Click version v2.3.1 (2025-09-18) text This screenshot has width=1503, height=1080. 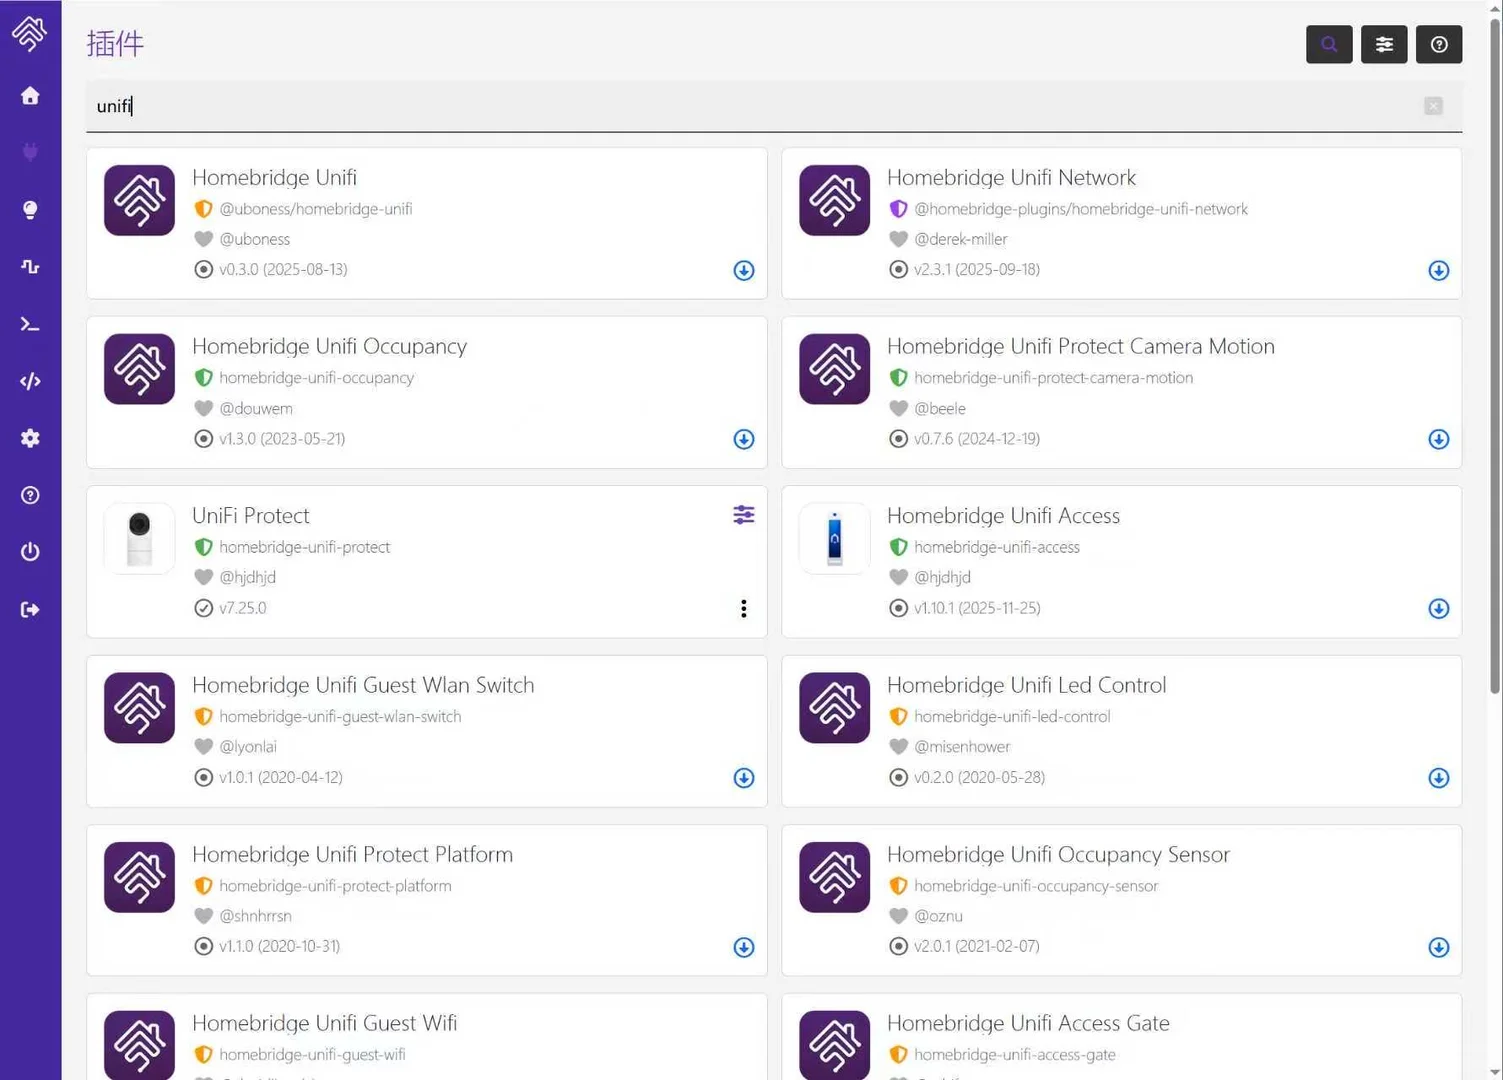point(977,269)
